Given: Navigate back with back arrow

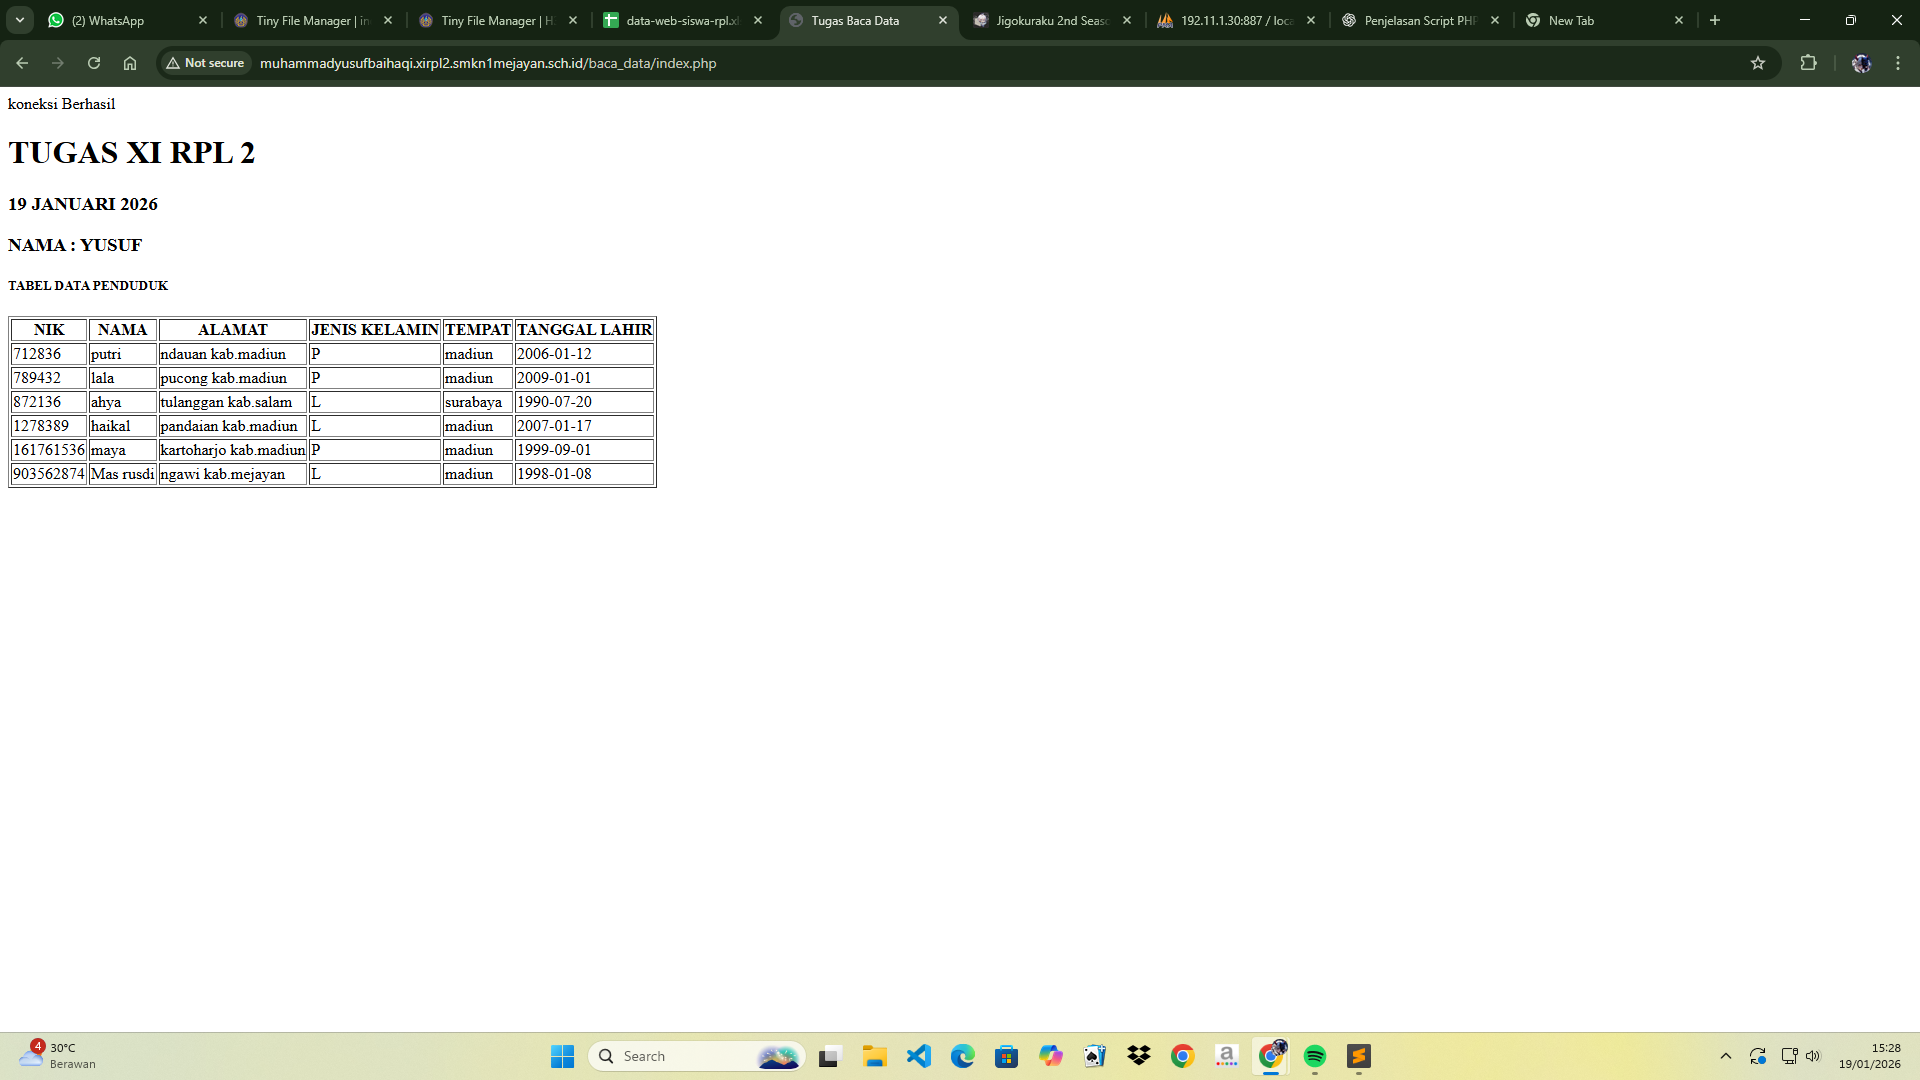Looking at the screenshot, I should 22,63.
